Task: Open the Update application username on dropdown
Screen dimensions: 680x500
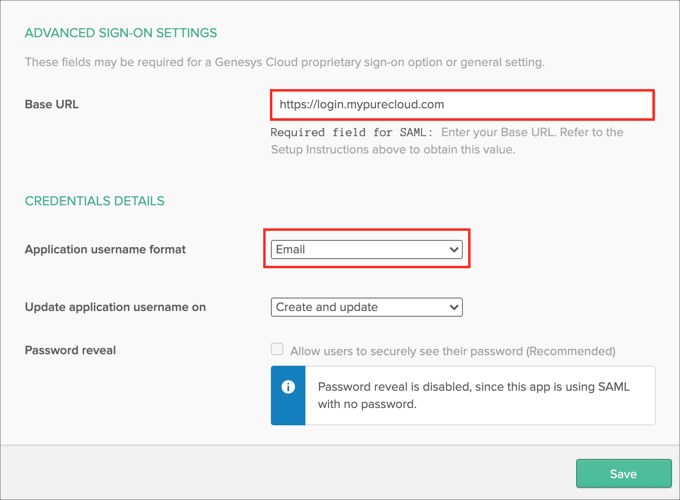Action: point(366,307)
